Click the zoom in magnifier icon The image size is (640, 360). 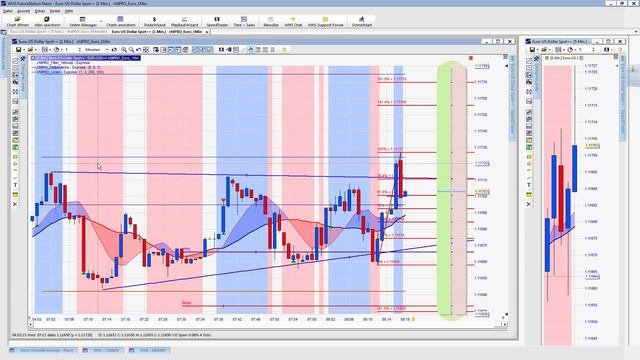pyautogui.click(x=124, y=49)
